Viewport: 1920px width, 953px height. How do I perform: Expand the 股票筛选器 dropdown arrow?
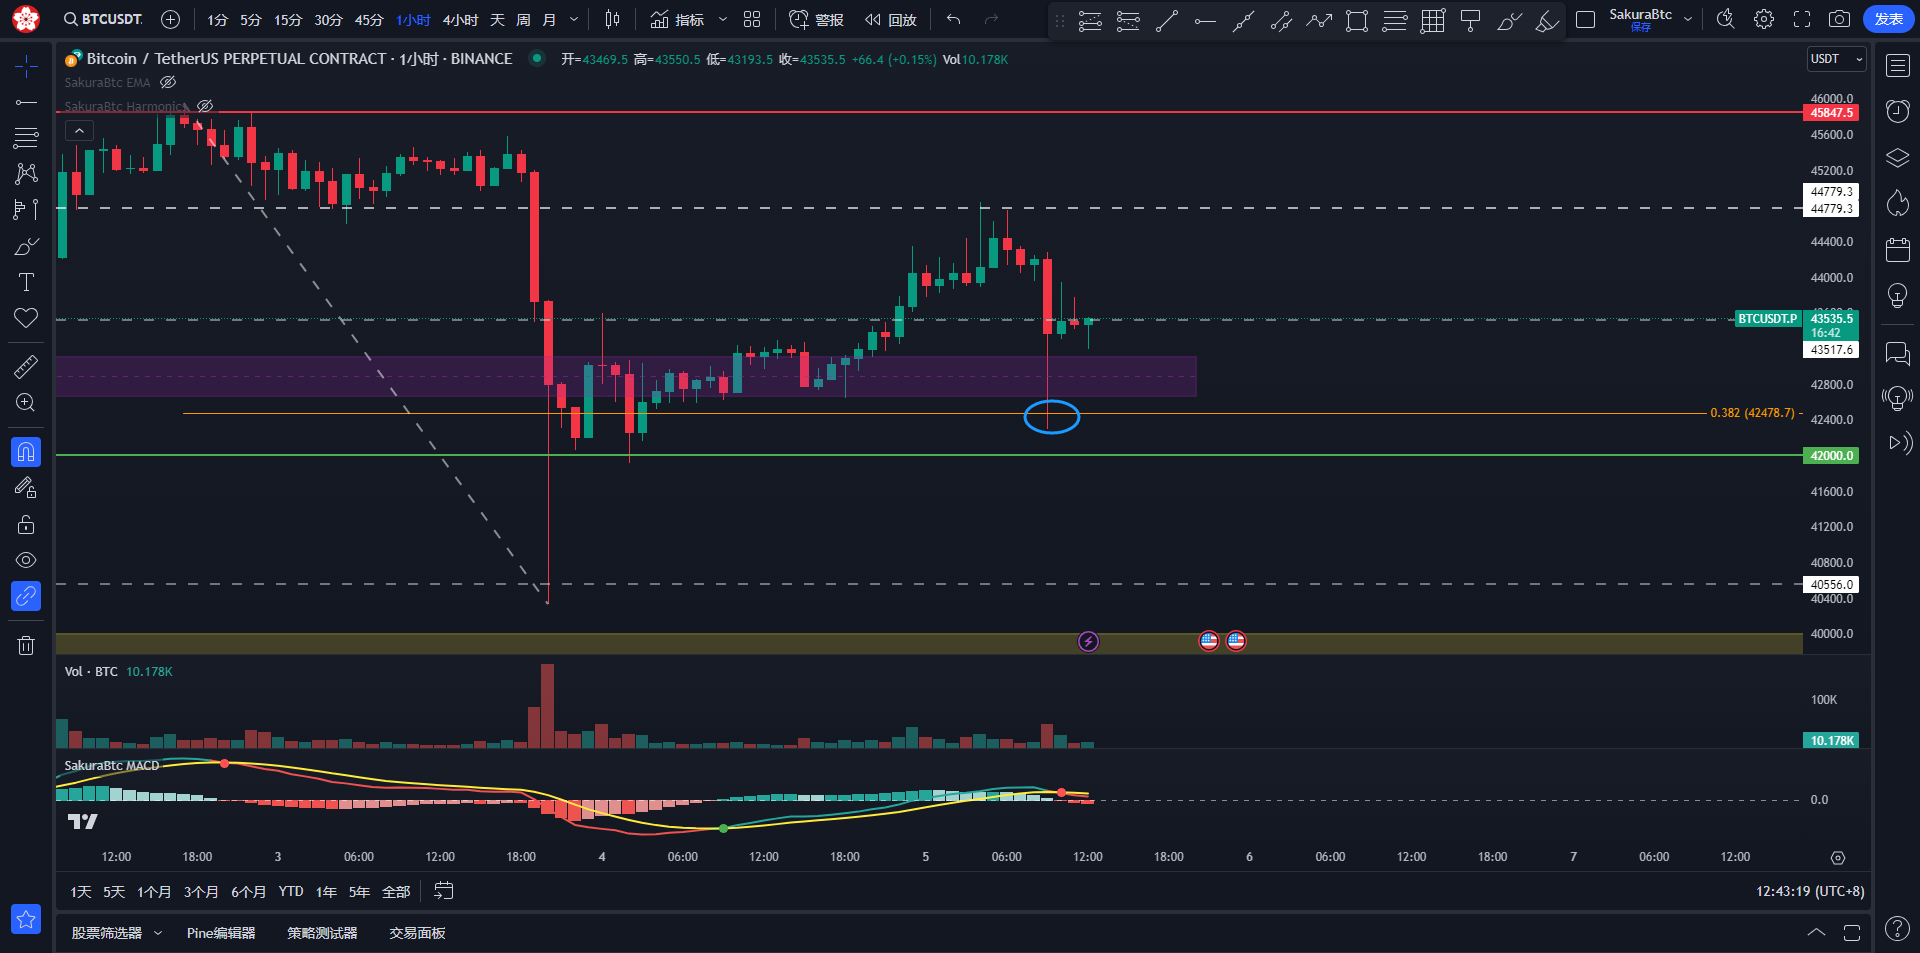(x=158, y=933)
